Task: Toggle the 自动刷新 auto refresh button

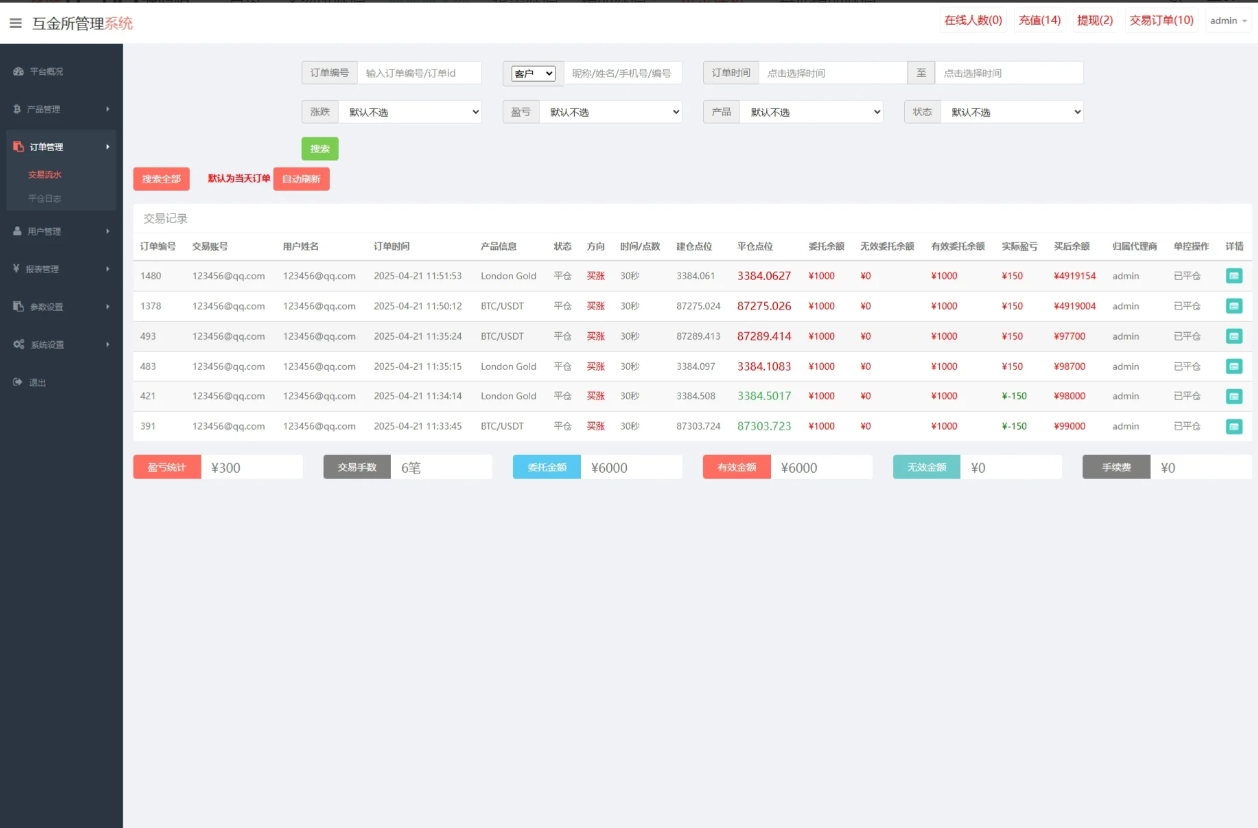Action: pyautogui.click(x=301, y=179)
